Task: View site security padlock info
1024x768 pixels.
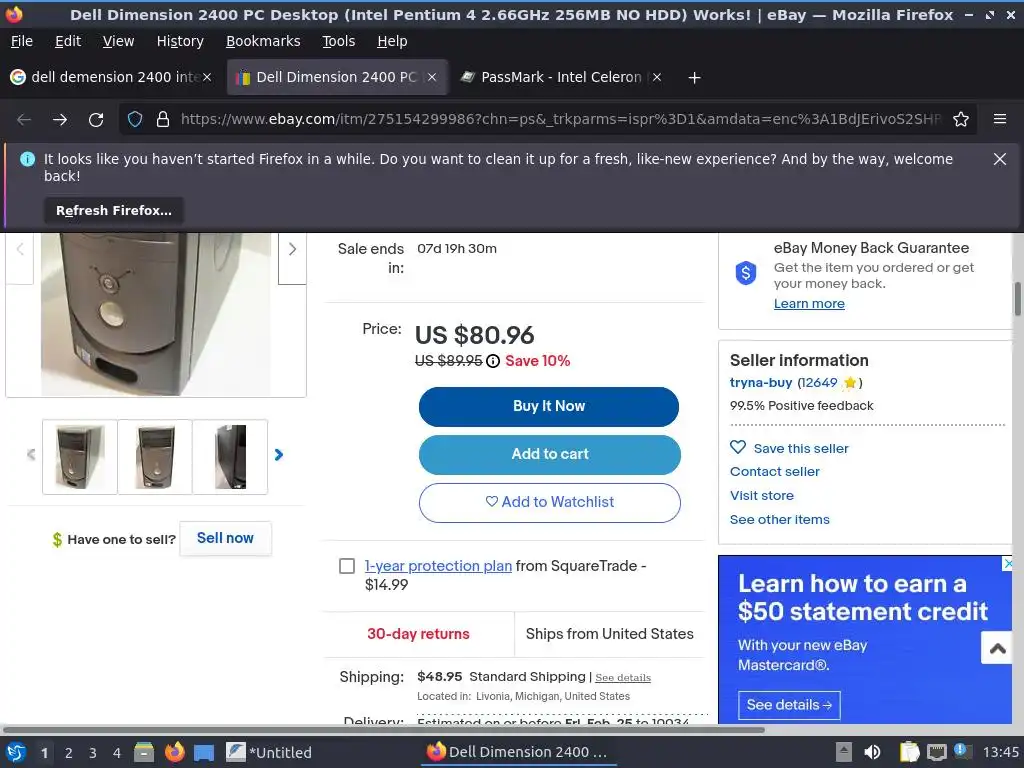Action: pyautogui.click(x=163, y=120)
